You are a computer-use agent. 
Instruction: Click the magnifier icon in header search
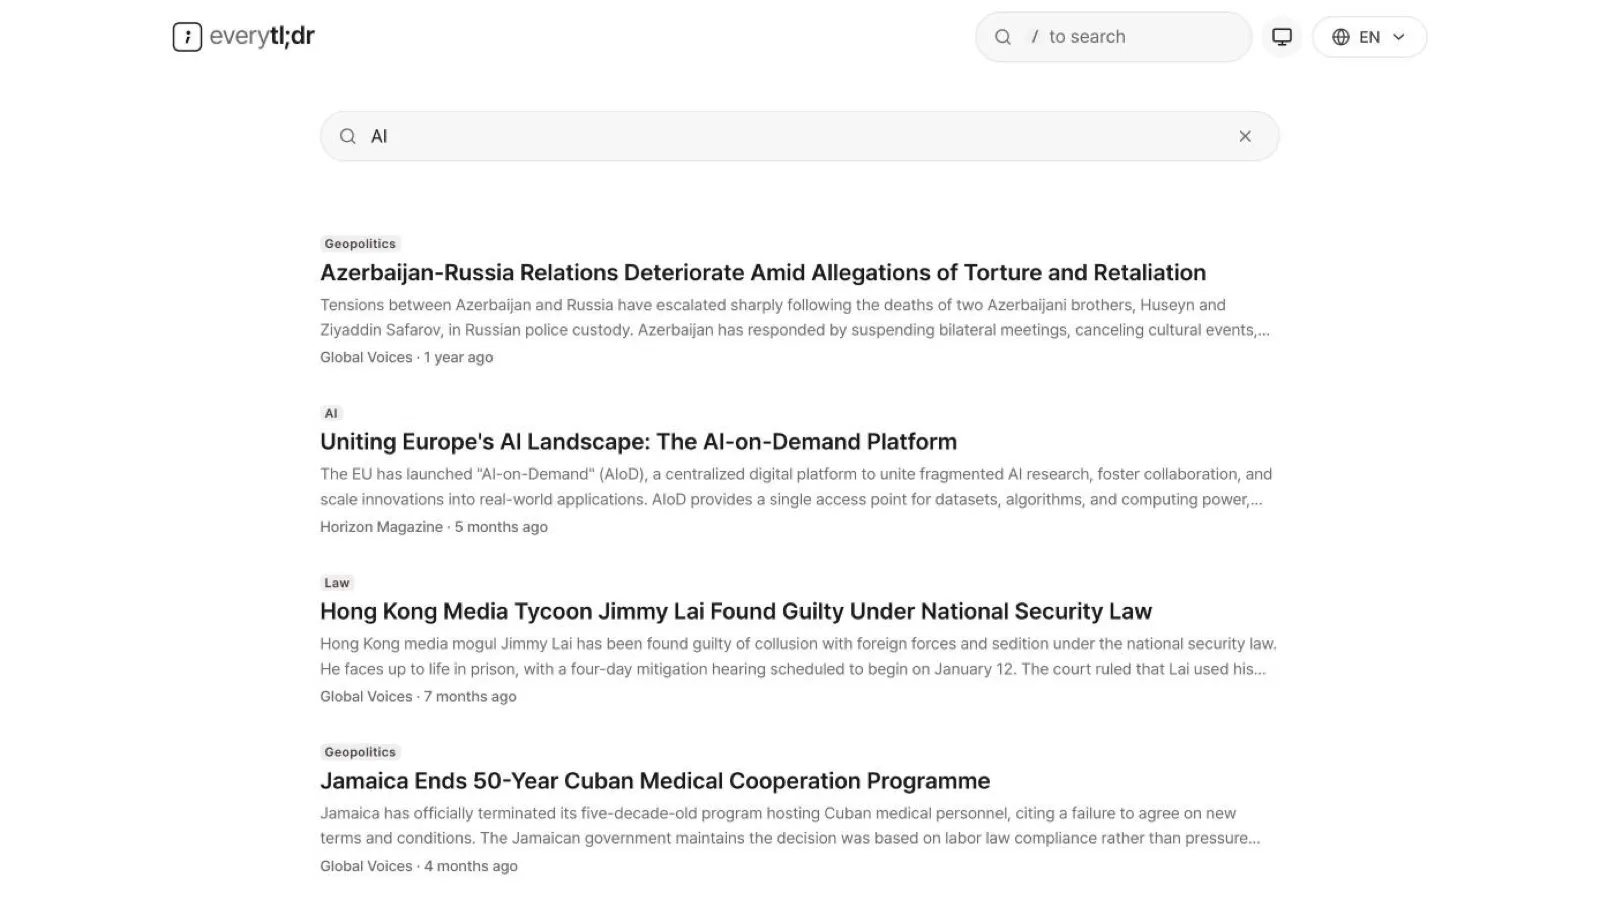click(x=1003, y=37)
